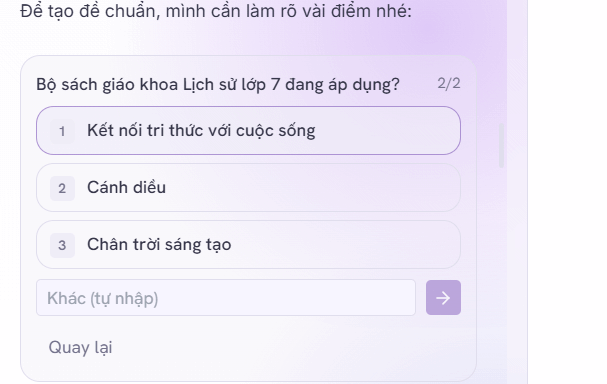This screenshot has height=384, width=607.
Task: Click the 'Quay lại' text at the card bottom
Action: 80,347
